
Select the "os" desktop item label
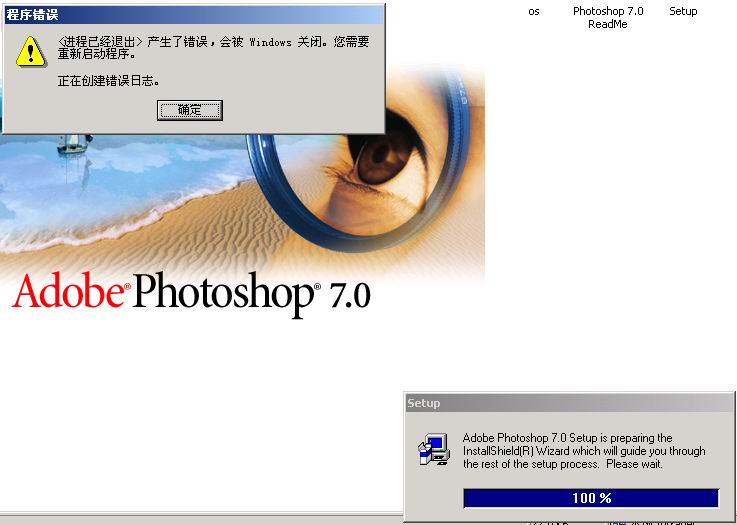[x=533, y=11]
